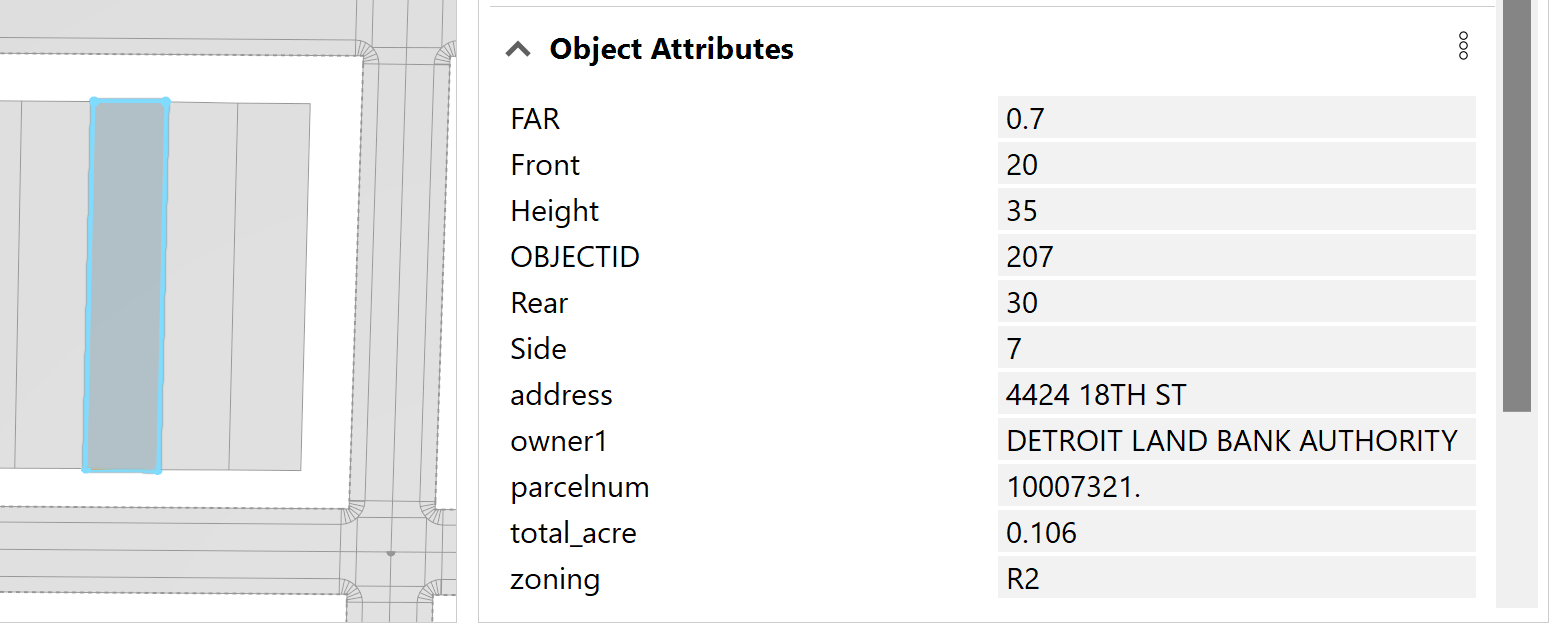
Task: Click the Height value showing 35
Action: [x=1235, y=211]
